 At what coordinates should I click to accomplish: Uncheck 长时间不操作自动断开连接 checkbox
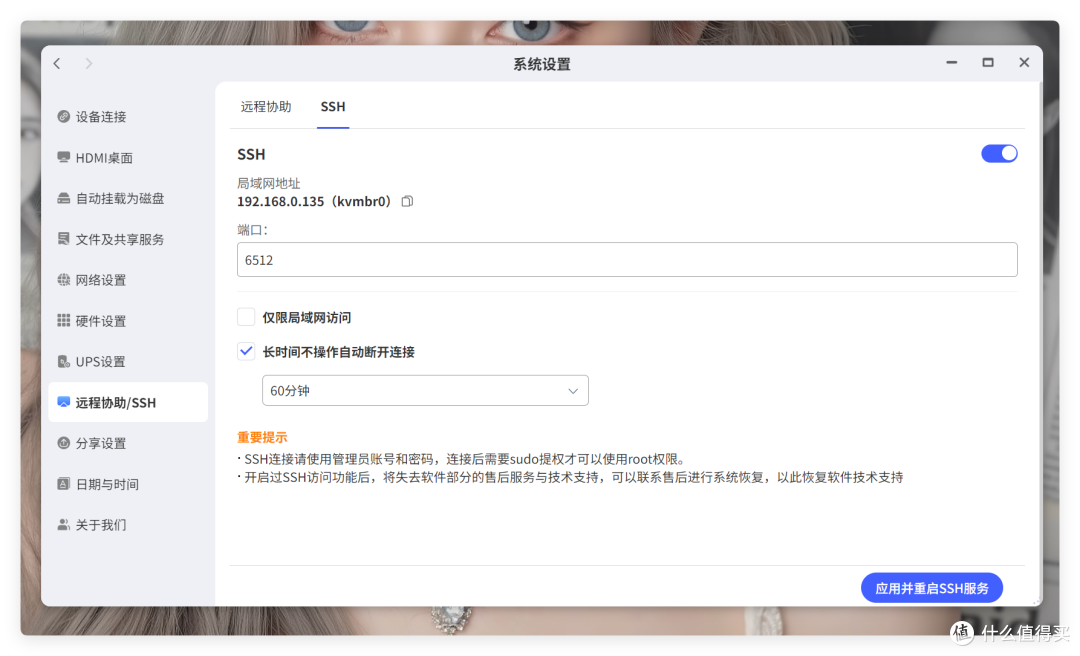pyautogui.click(x=246, y=351)
